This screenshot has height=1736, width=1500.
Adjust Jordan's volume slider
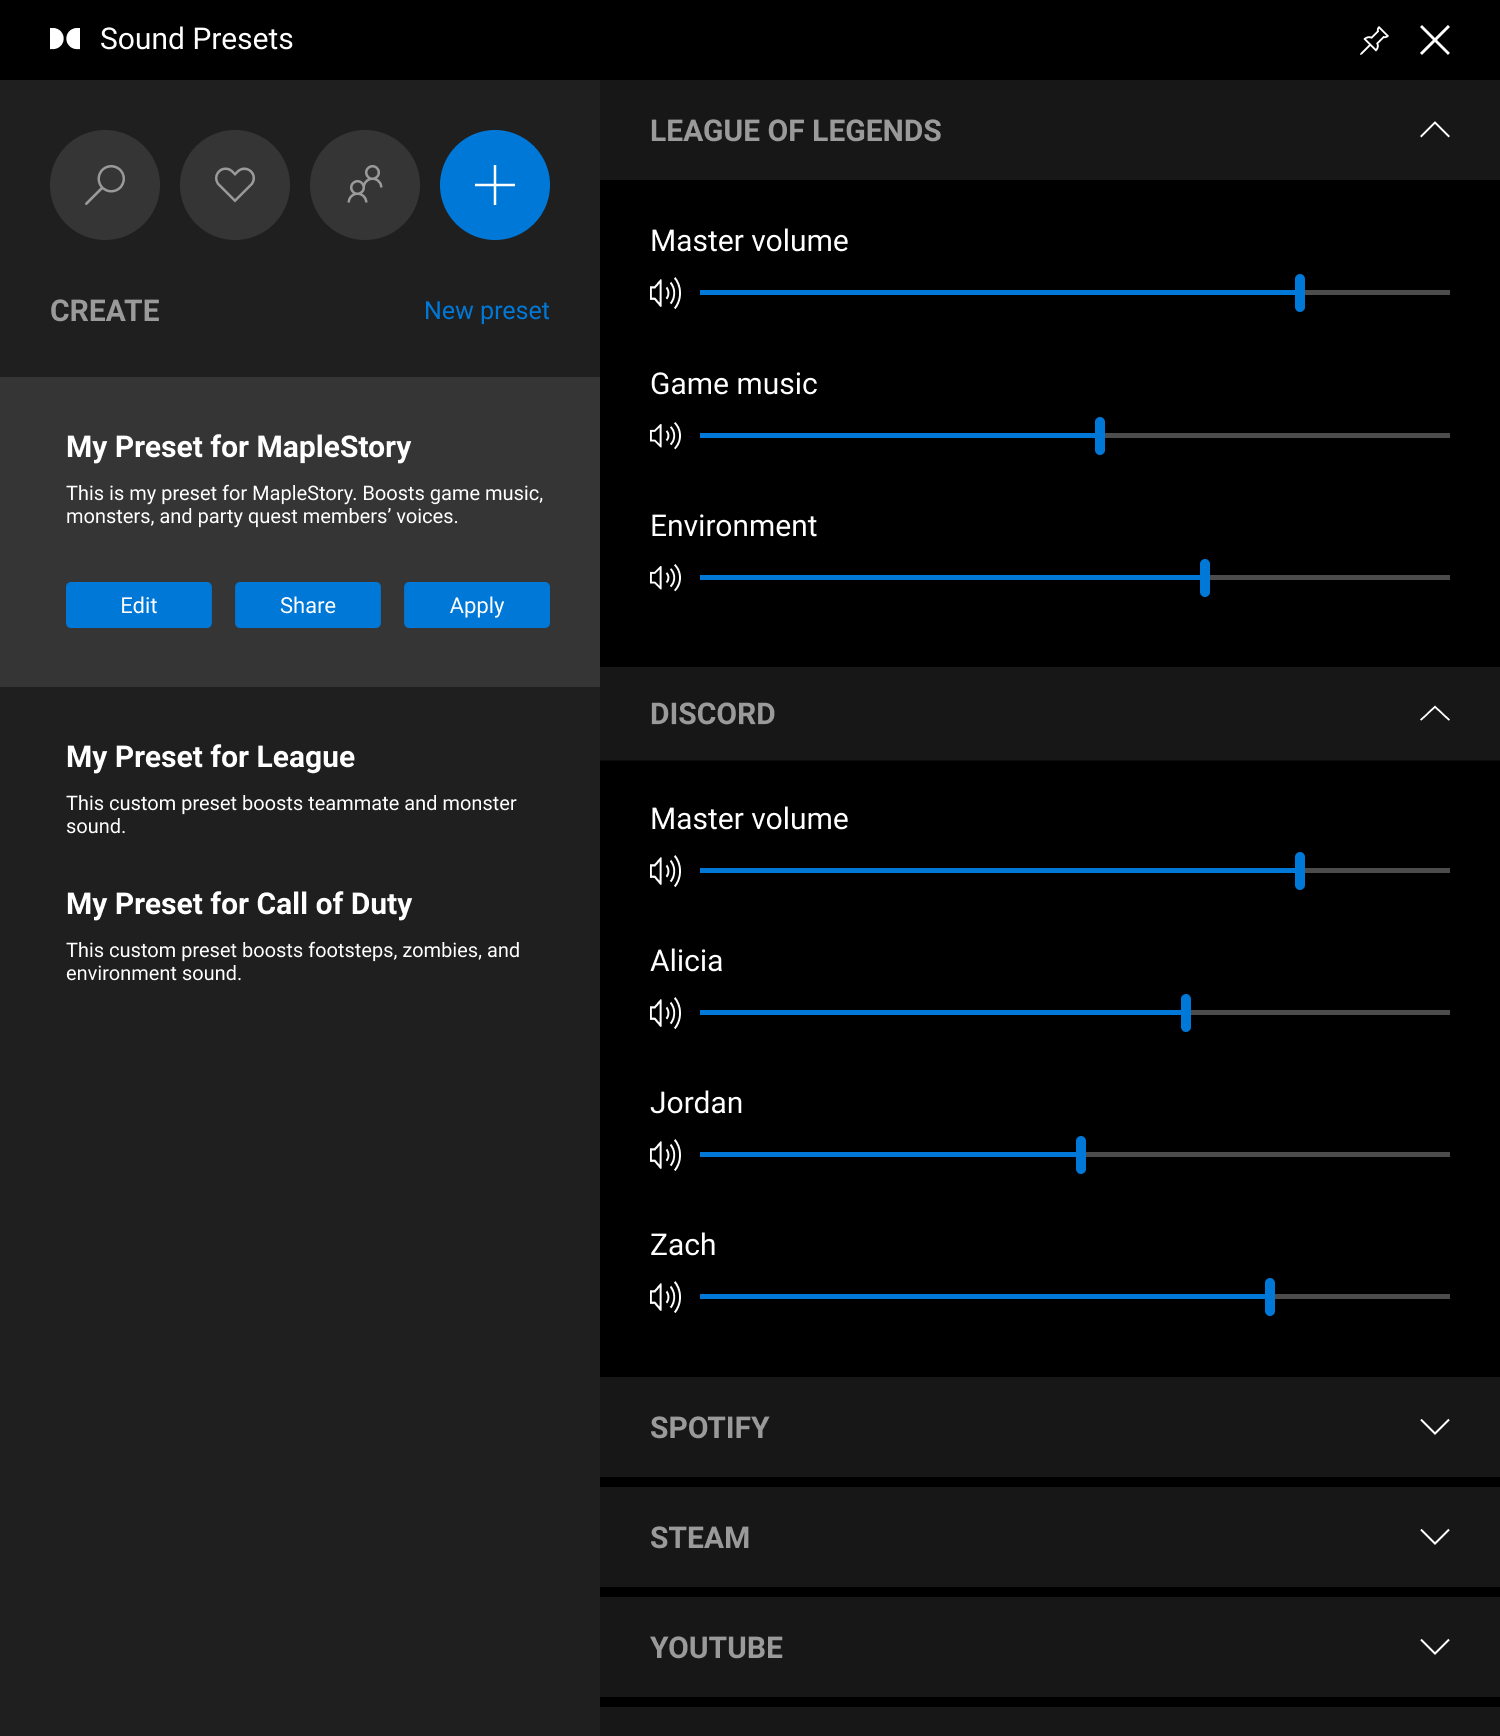pos(1081,1155)
